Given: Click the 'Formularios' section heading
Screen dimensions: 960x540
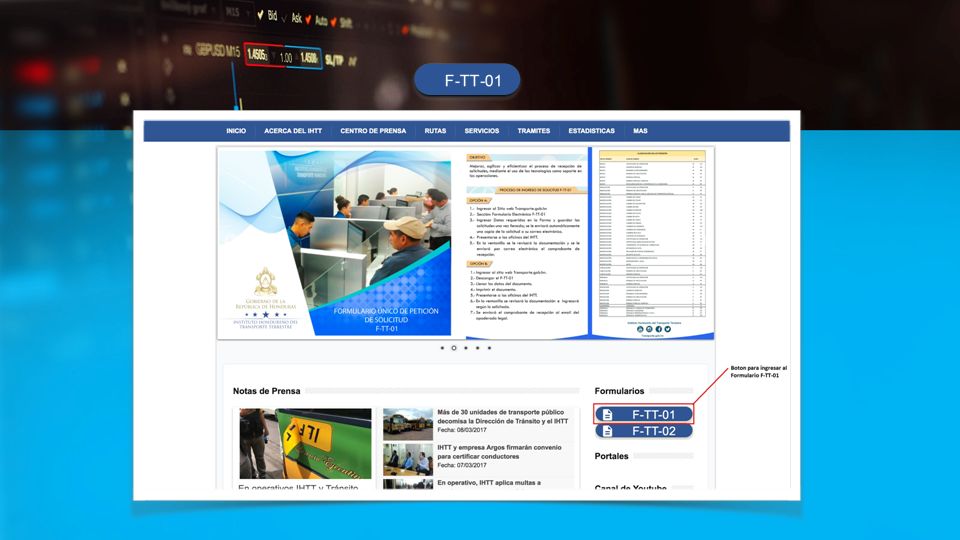Looking at the screenshot, I should [619, 391].
